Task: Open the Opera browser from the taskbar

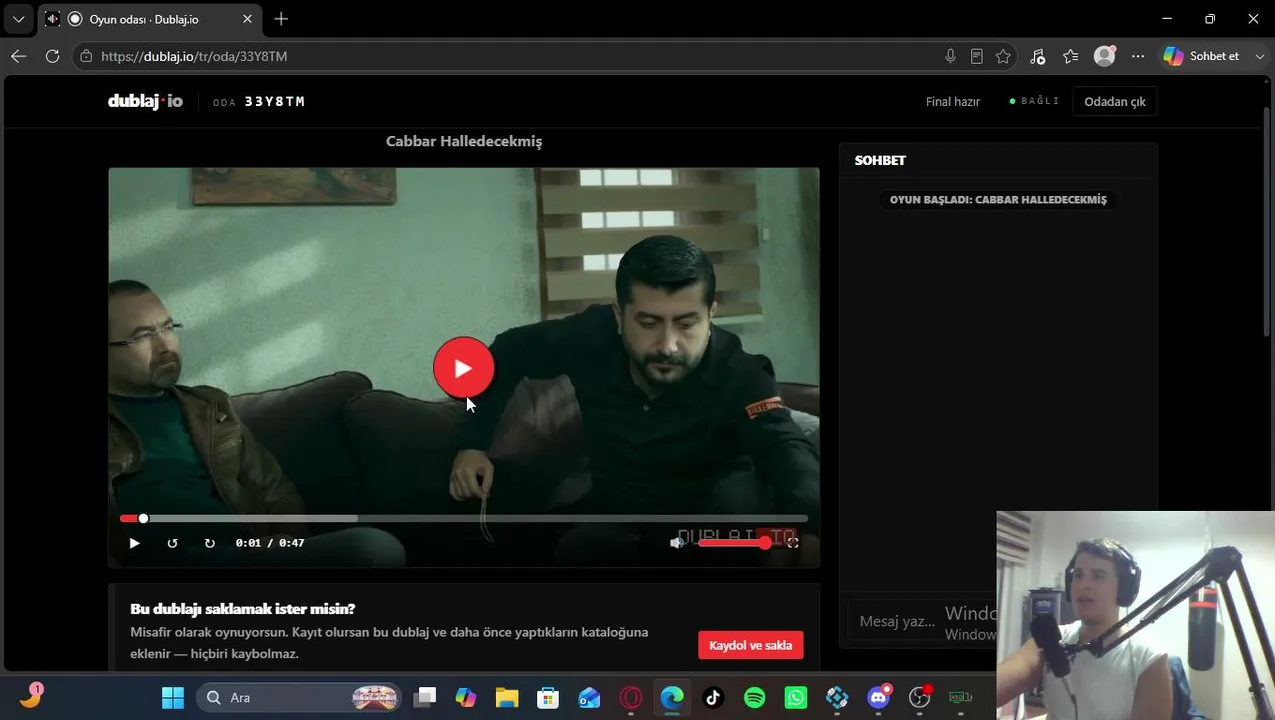Action: pyautogui.click(x=631, y=697)
